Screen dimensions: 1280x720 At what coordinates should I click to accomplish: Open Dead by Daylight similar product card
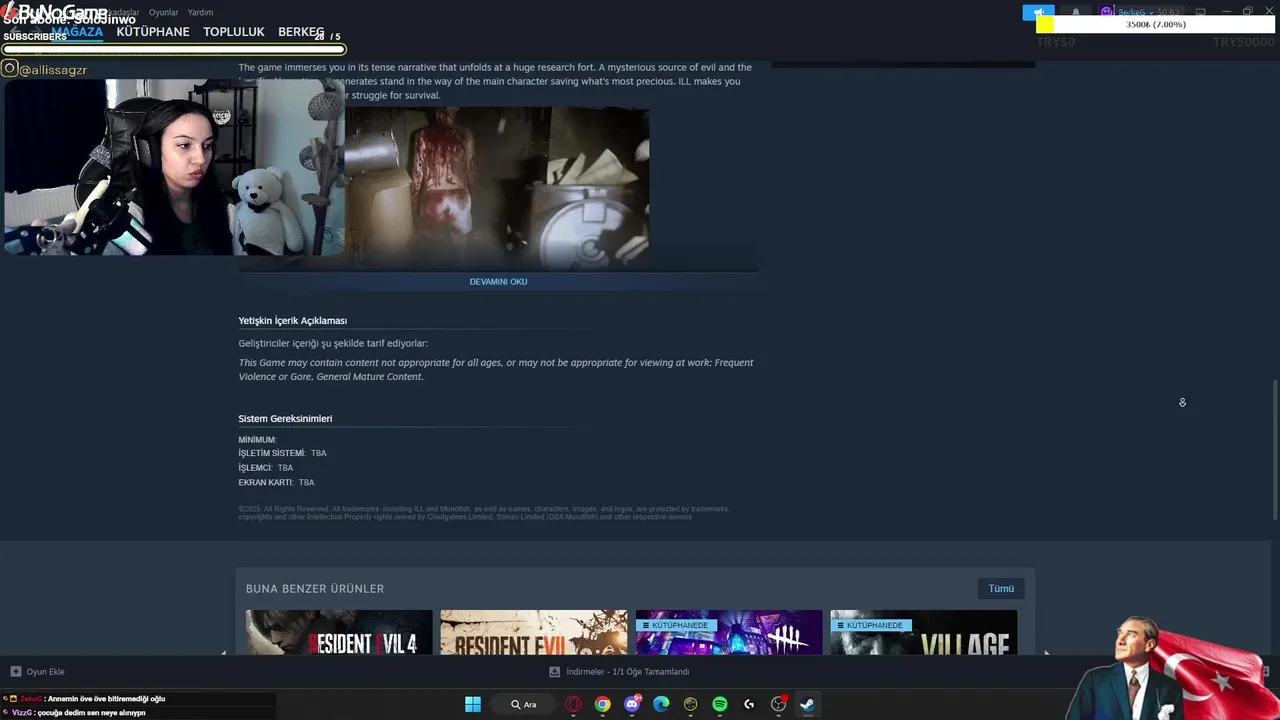click(729, 632)
